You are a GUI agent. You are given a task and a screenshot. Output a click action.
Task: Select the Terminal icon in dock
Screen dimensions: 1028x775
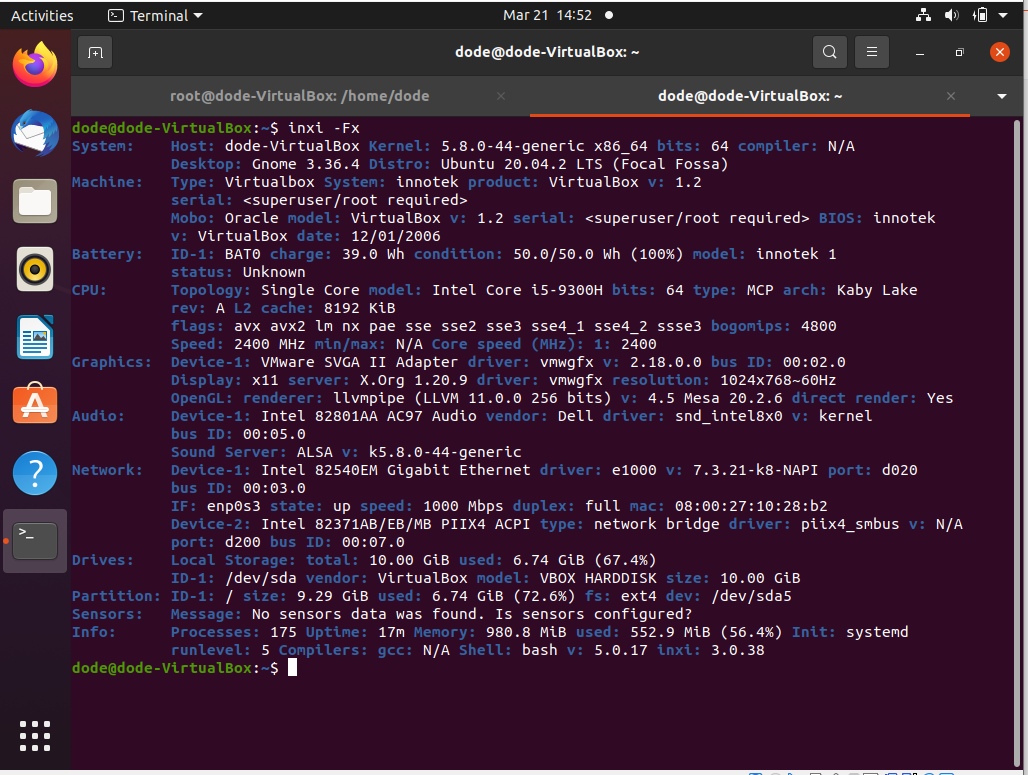pyautogui.click(x=35, y=541)
